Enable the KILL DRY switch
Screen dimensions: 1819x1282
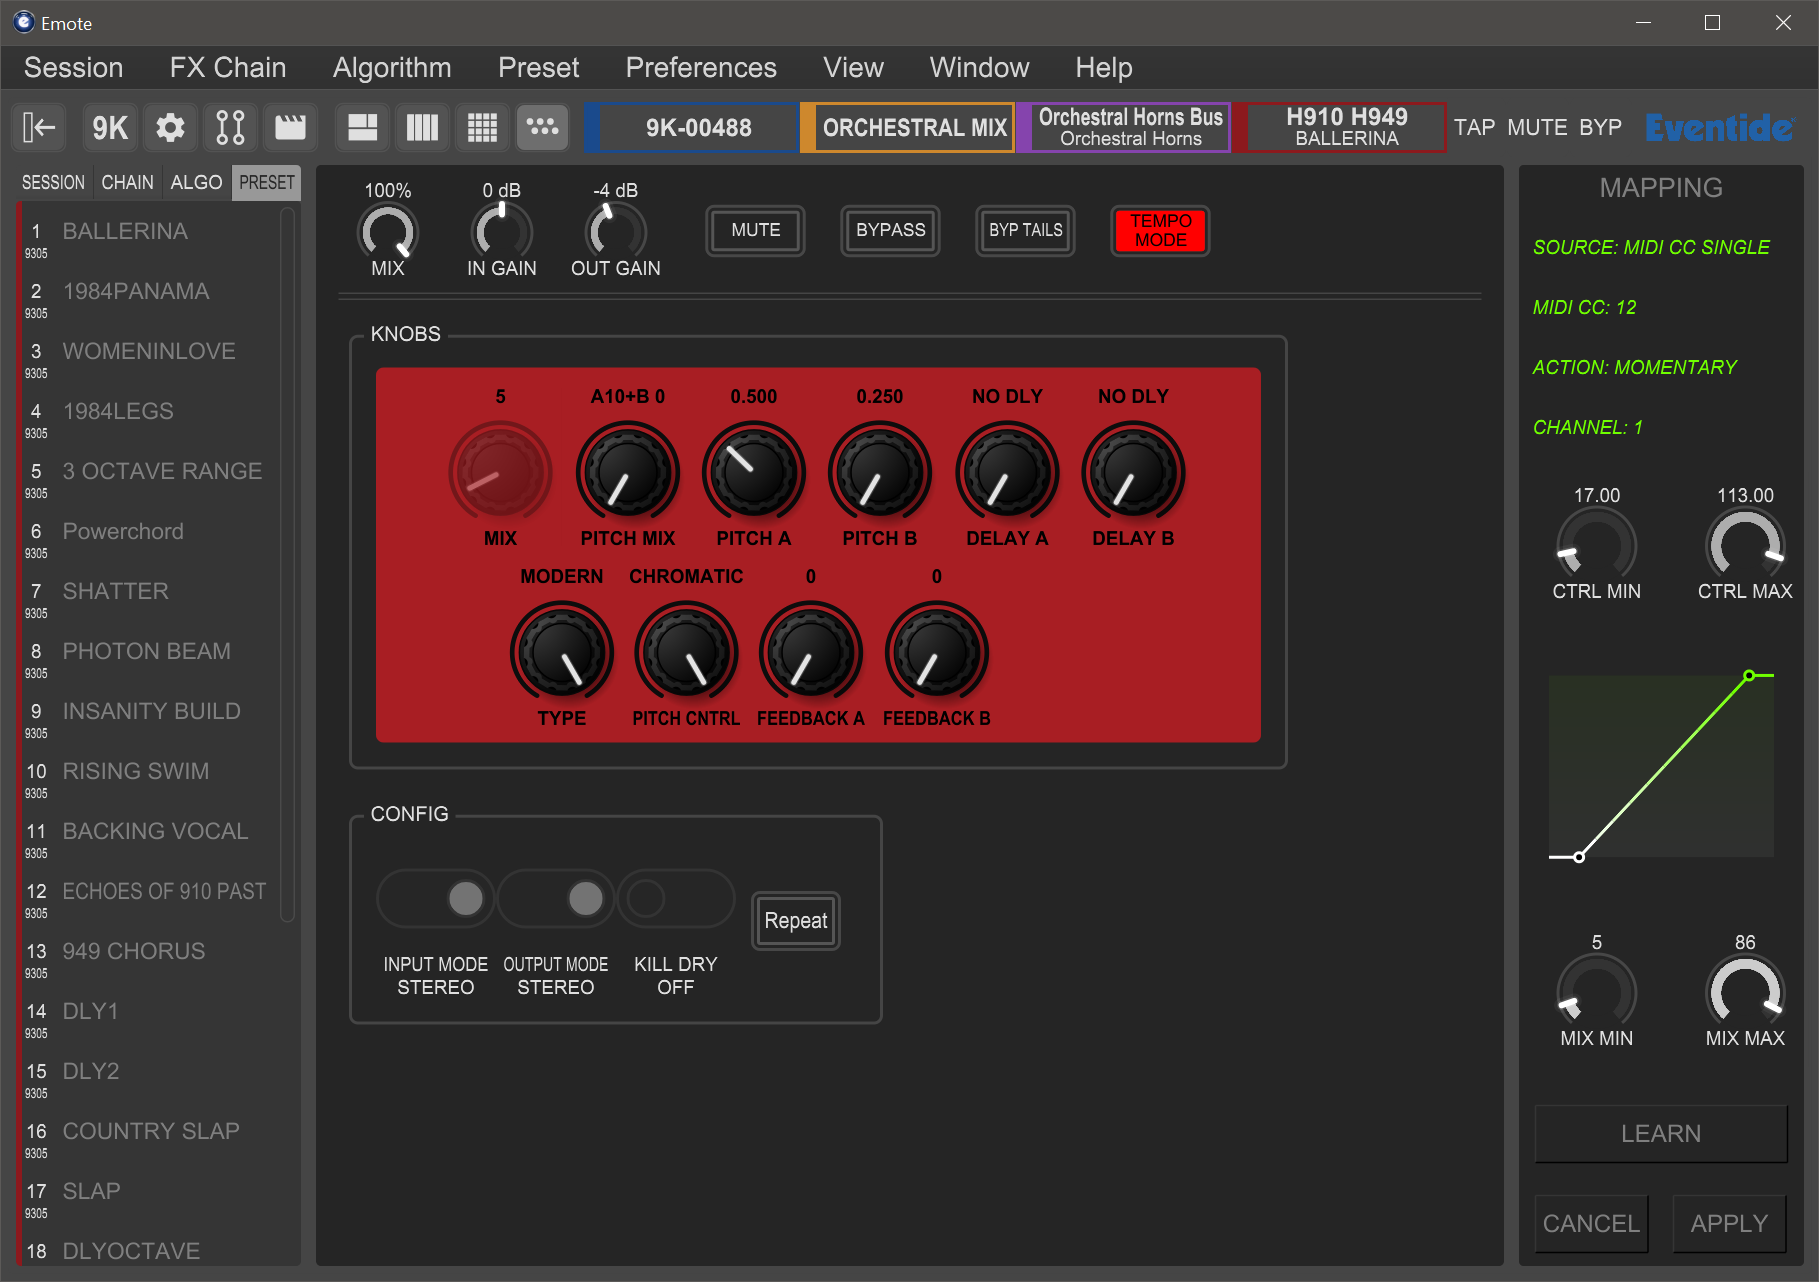[676, 898]
